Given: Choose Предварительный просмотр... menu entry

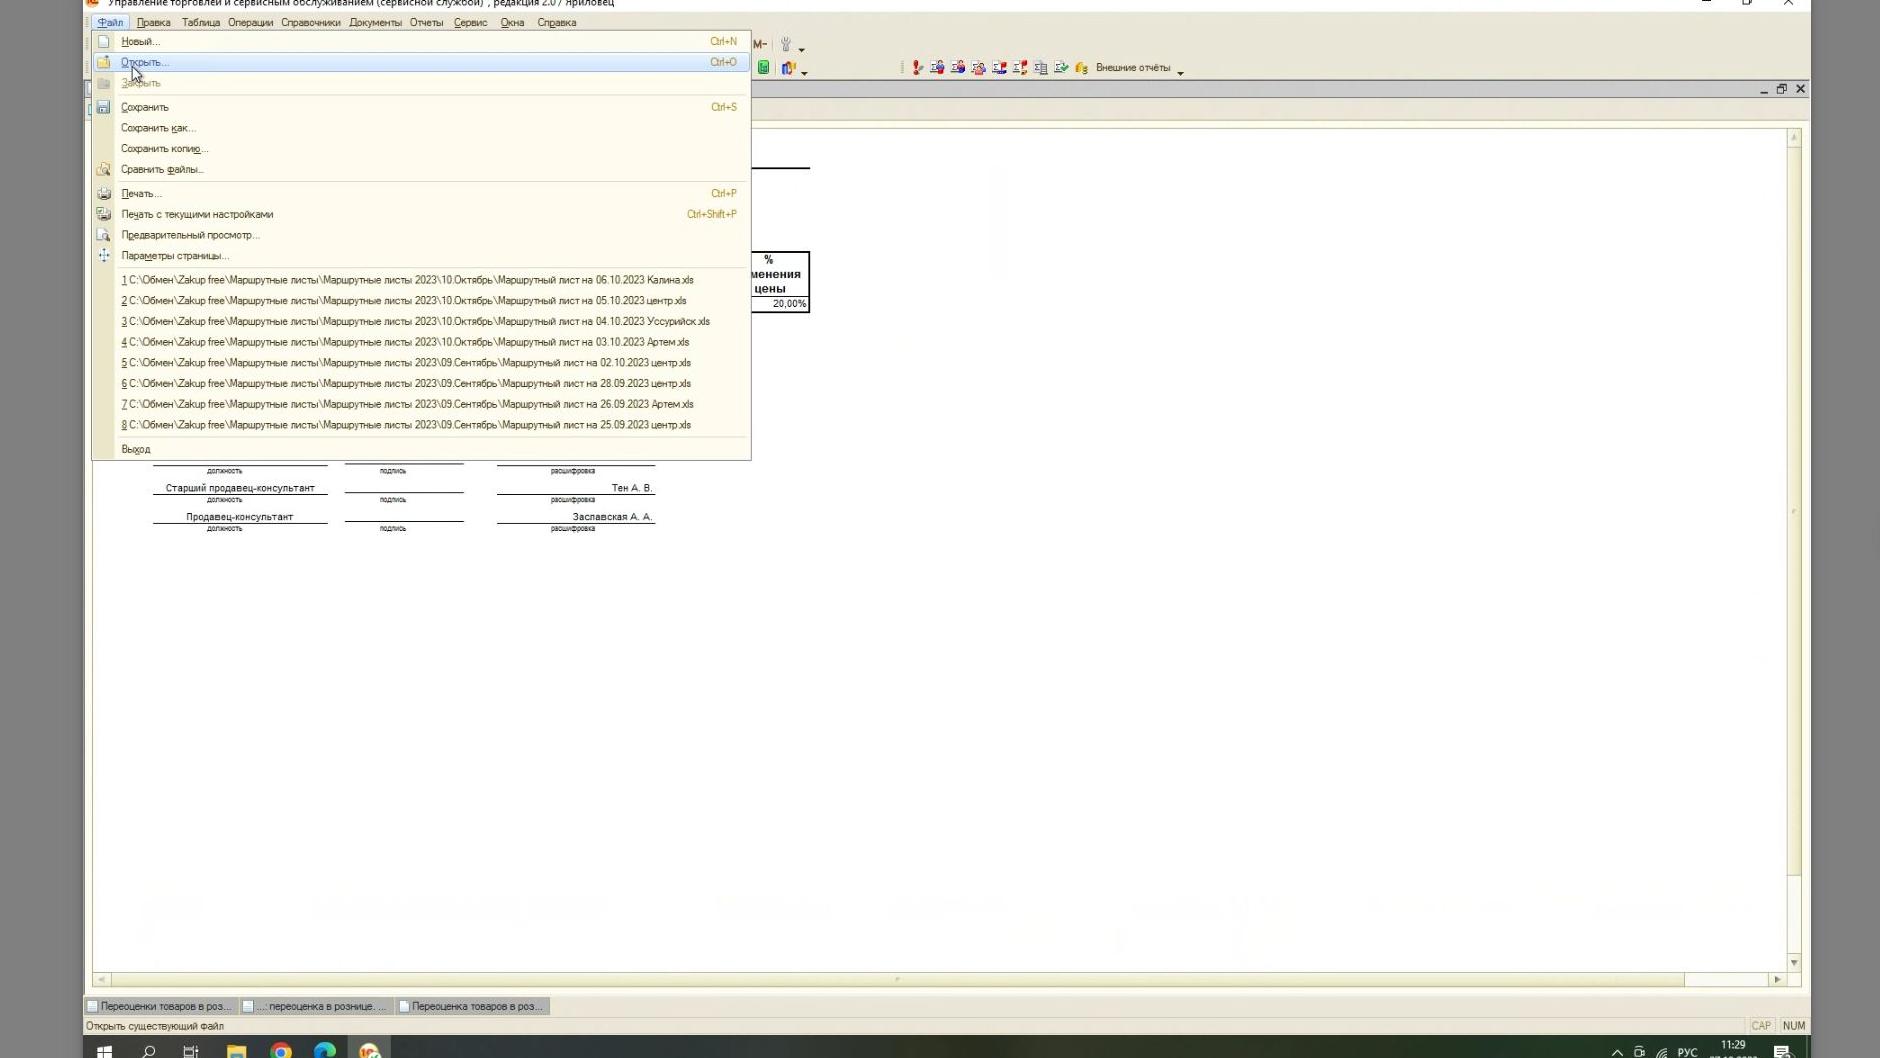Looking at the screenshot, I should pos(421,235).
